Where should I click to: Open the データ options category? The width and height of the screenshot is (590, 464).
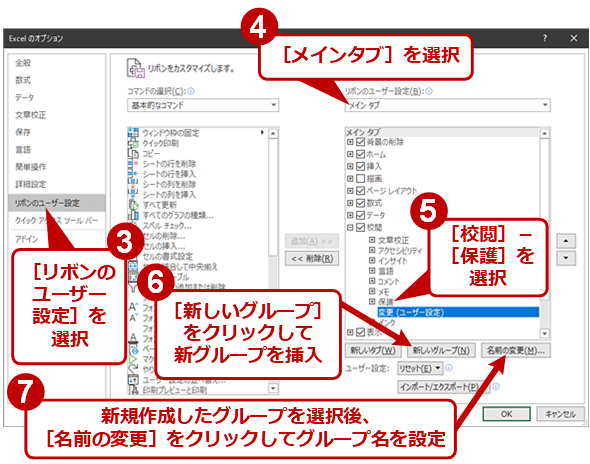tap(24, 97)
